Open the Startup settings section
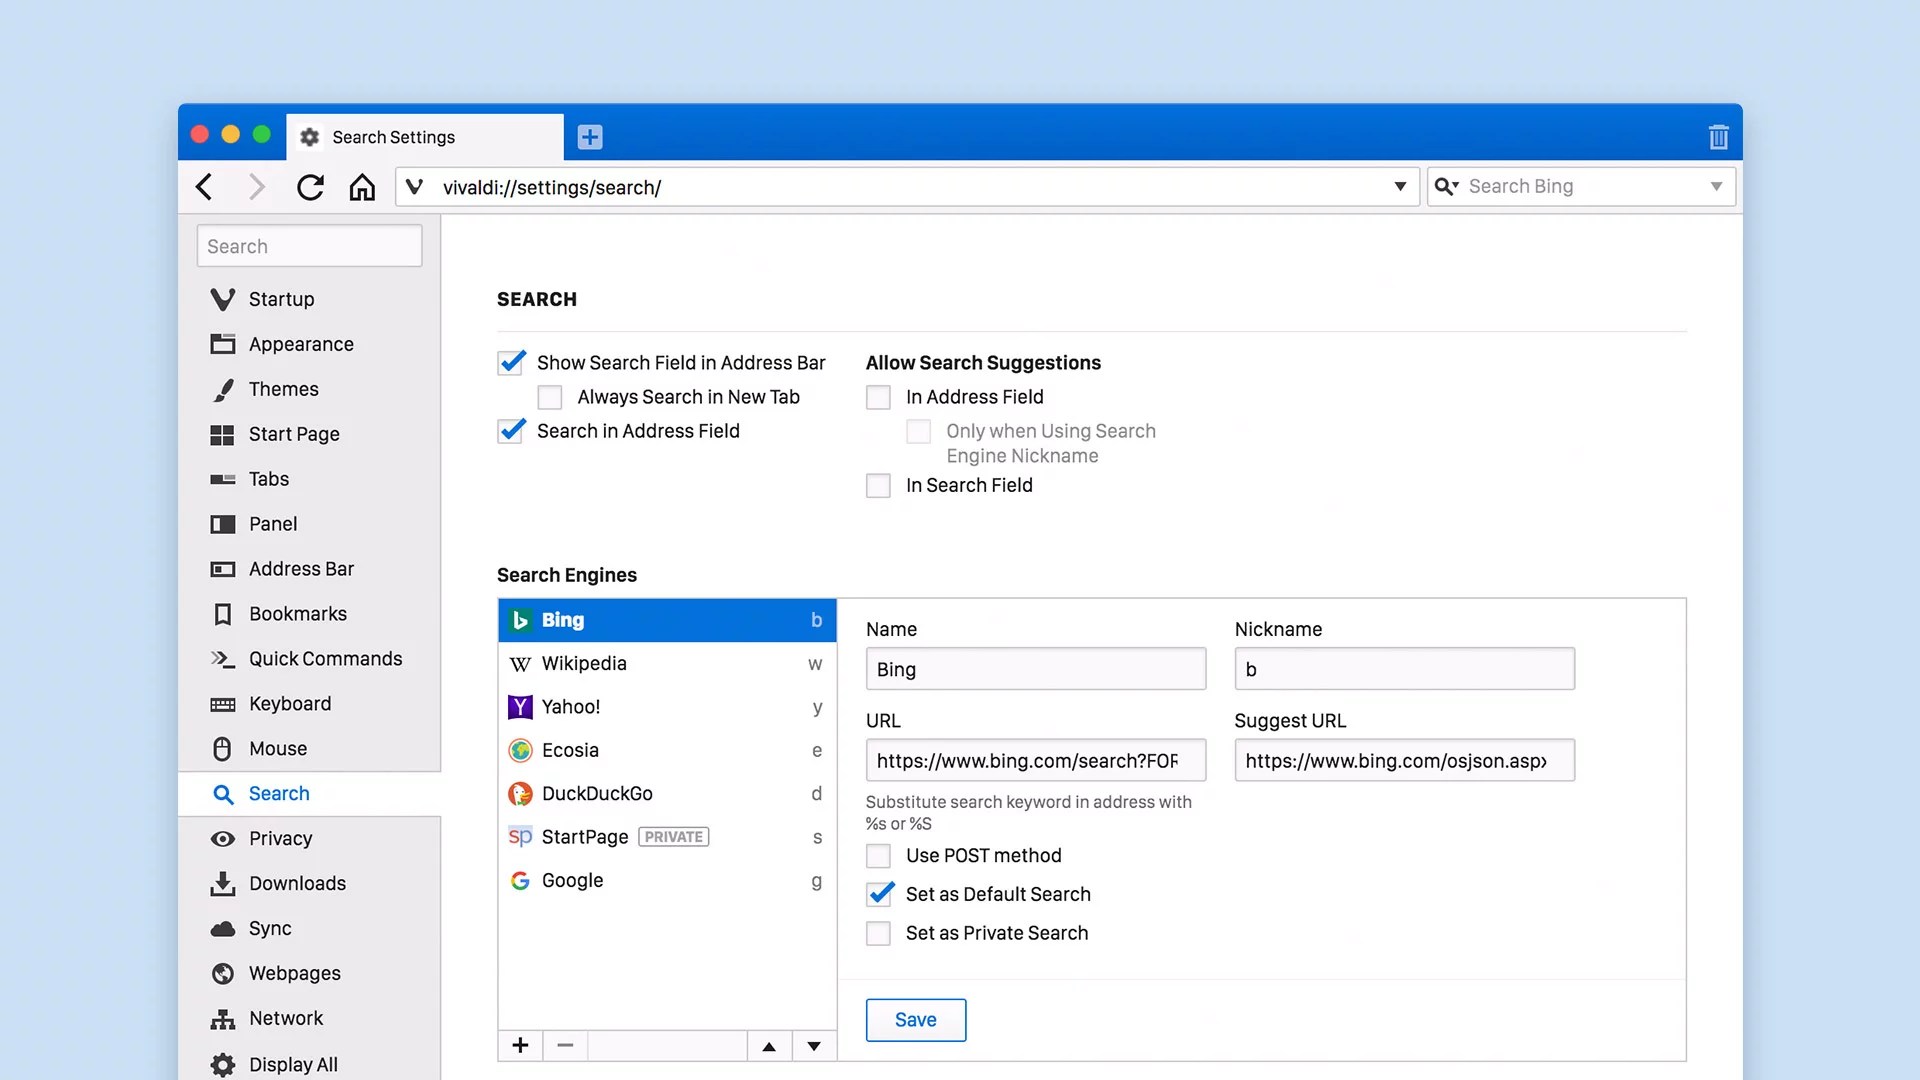This screenshot has width=1920, height=1080. (x=281, y=299)
